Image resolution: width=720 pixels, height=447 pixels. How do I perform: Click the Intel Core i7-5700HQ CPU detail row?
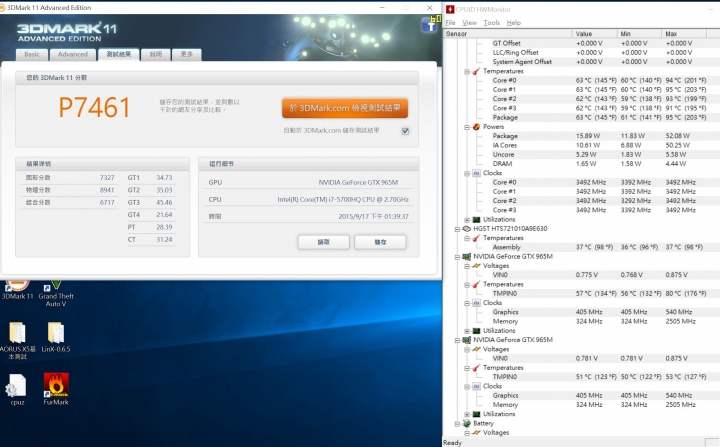click(309, 199)
